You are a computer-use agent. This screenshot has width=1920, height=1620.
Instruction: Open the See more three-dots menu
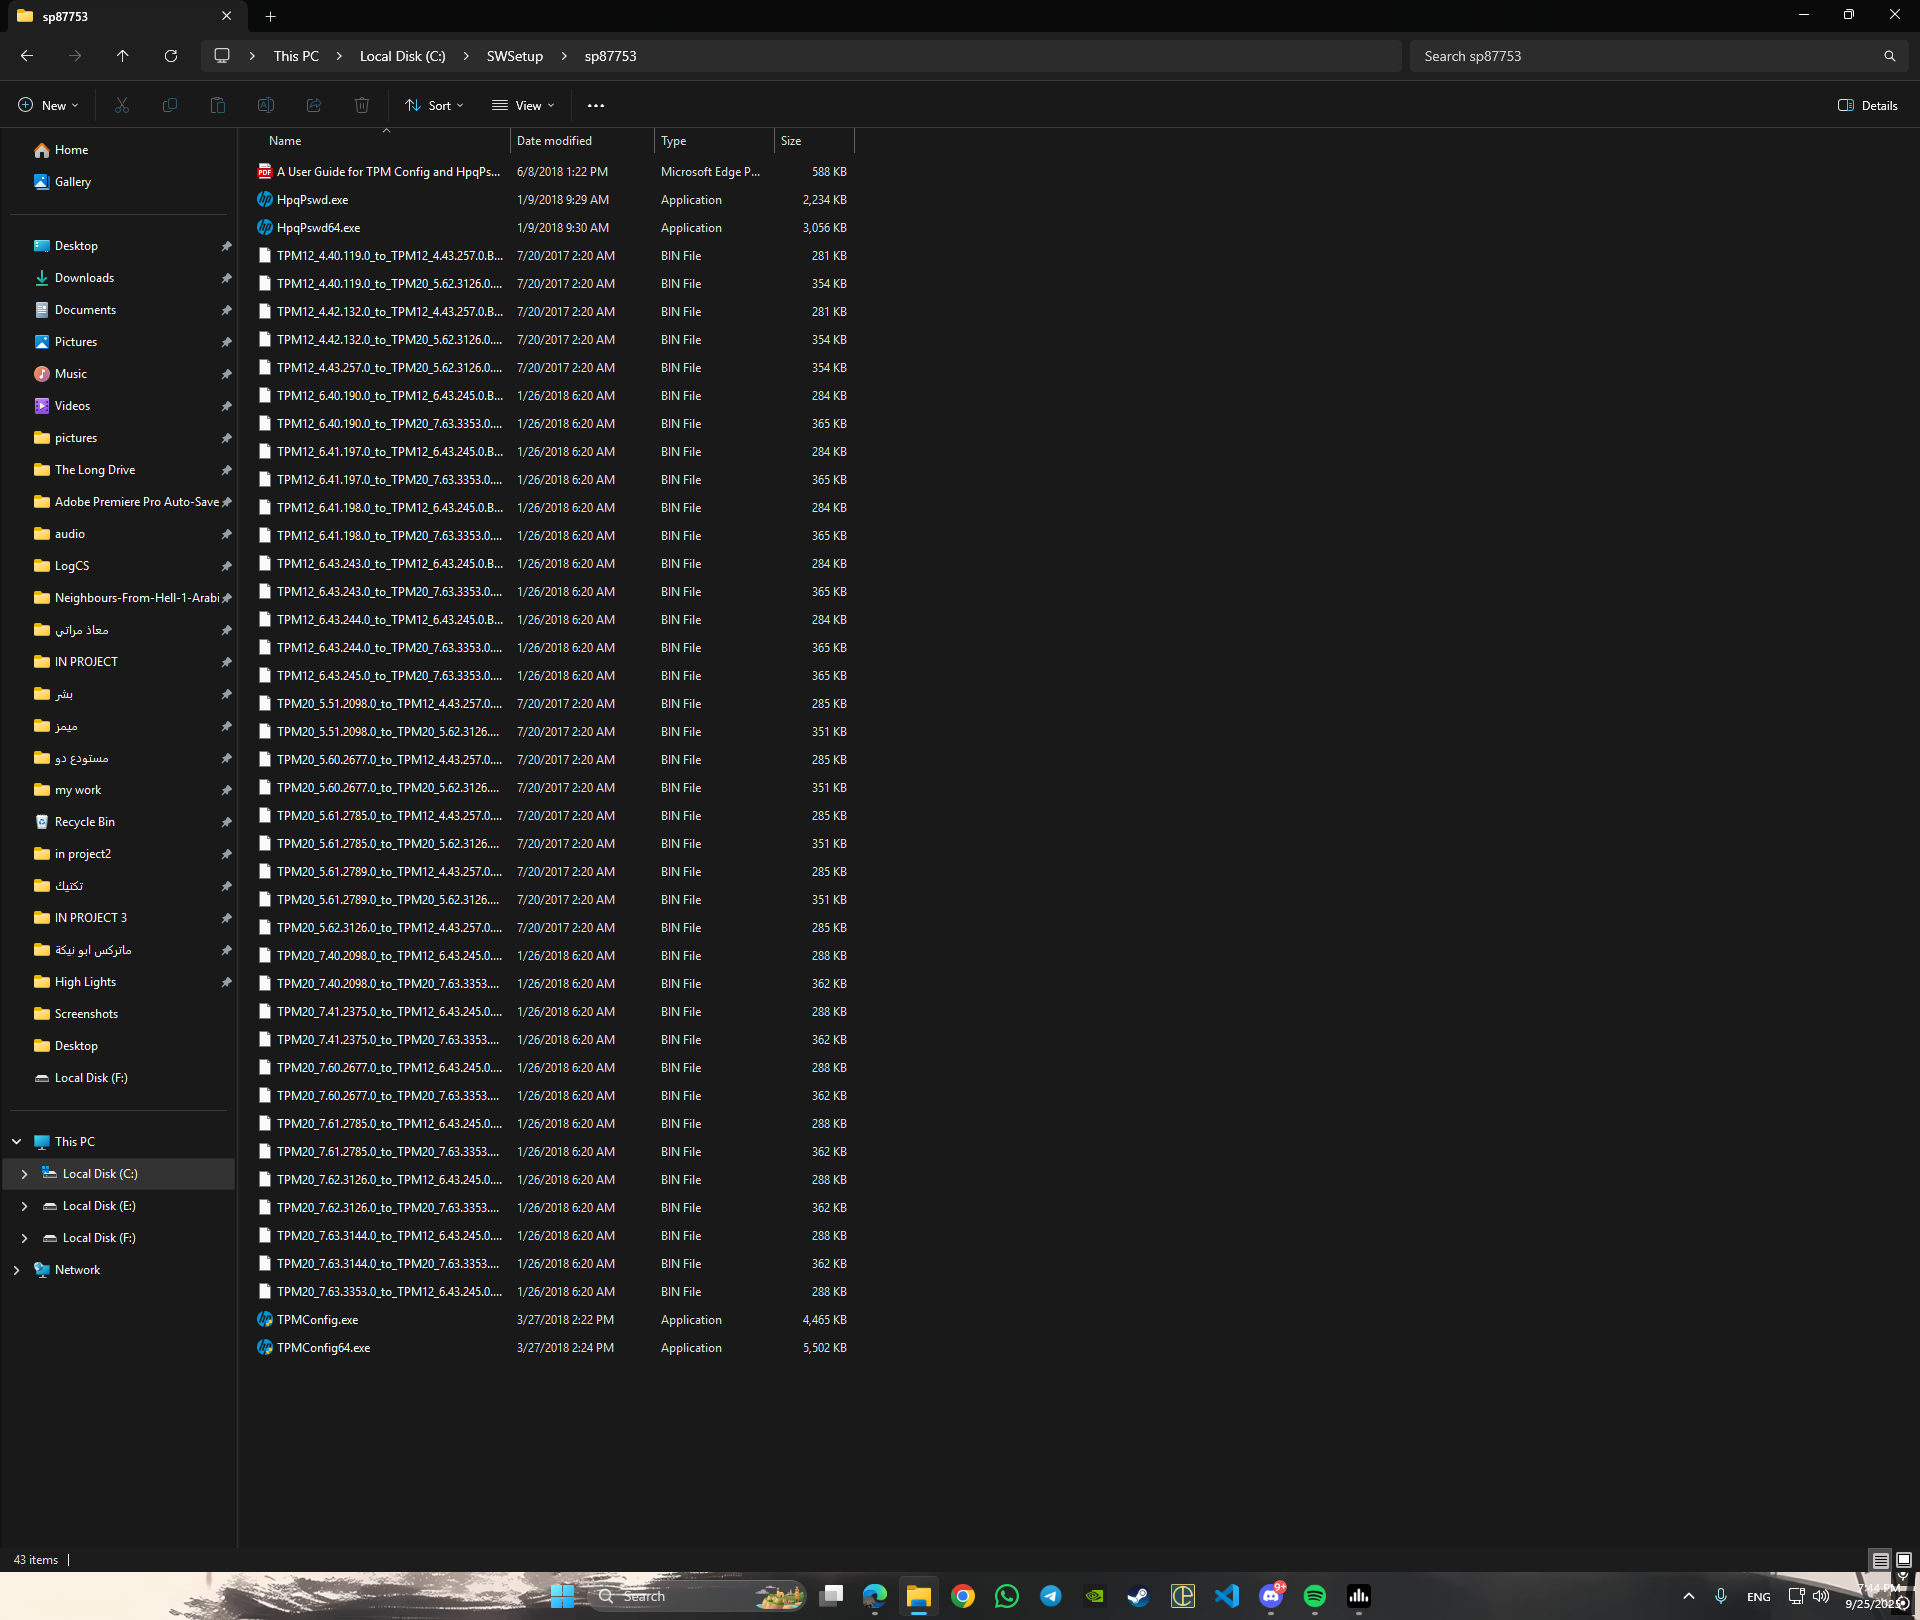[x=596, y=105]
